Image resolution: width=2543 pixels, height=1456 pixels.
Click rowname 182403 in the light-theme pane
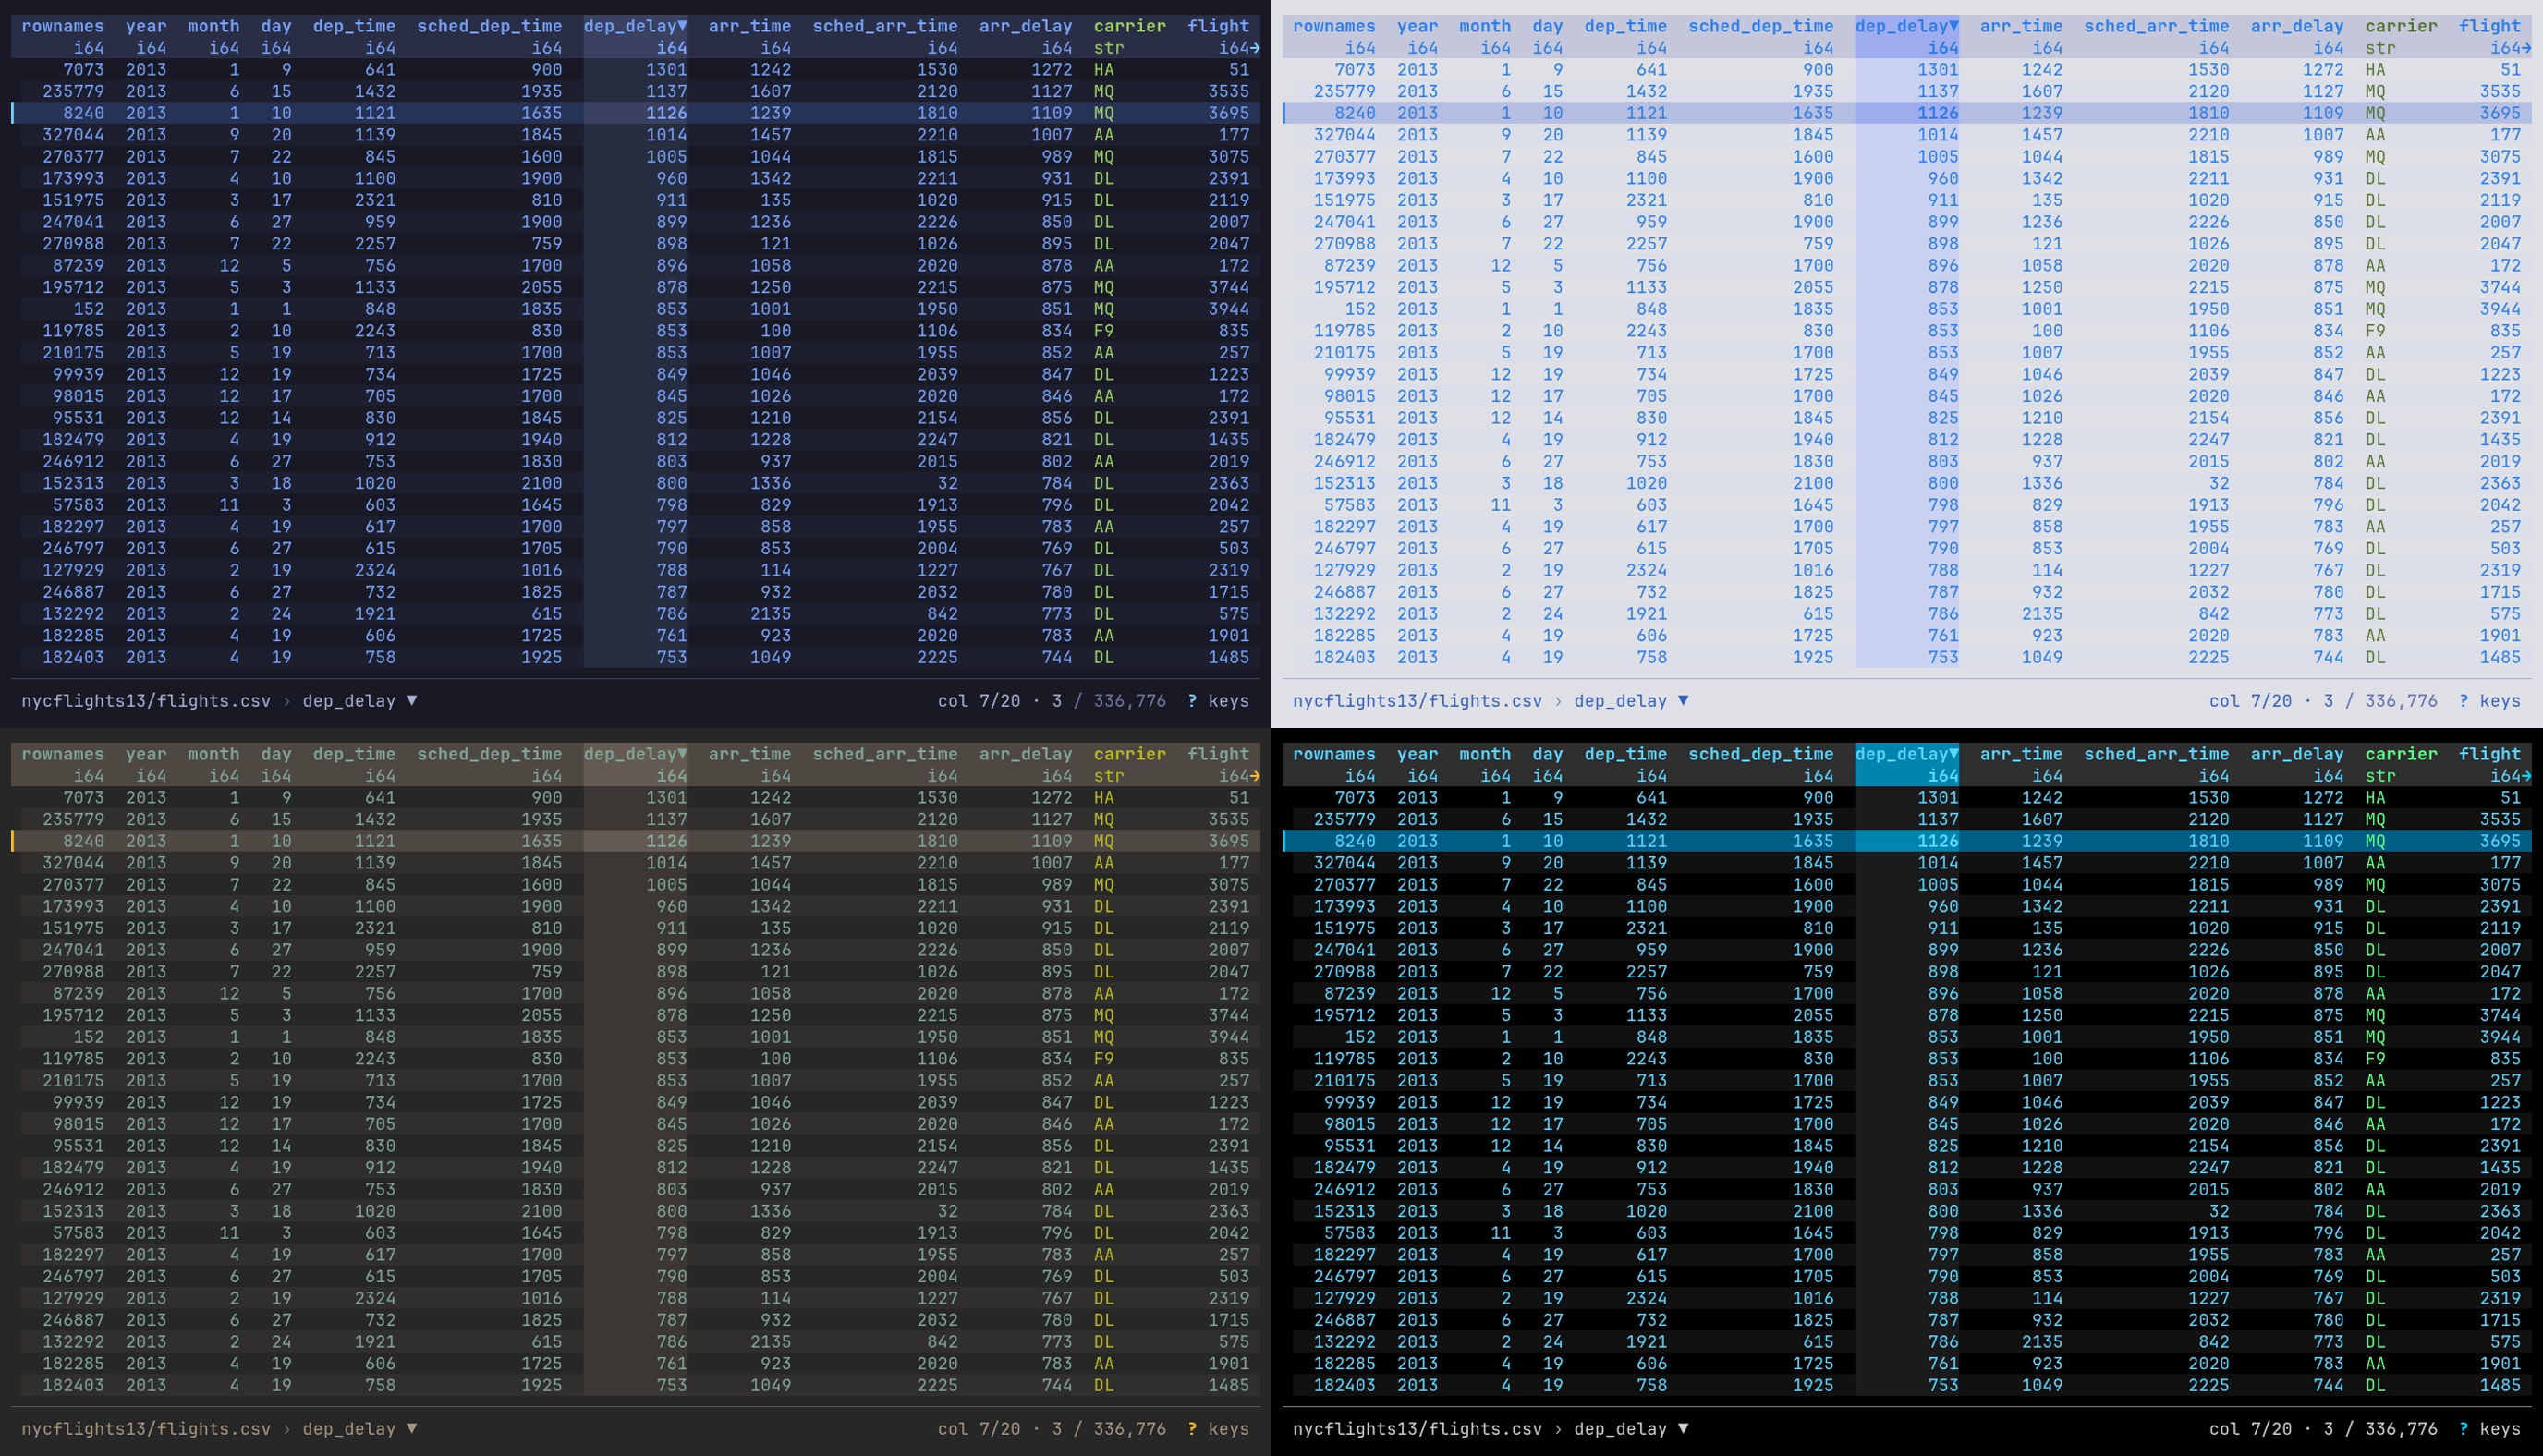tap(1344, 658)
